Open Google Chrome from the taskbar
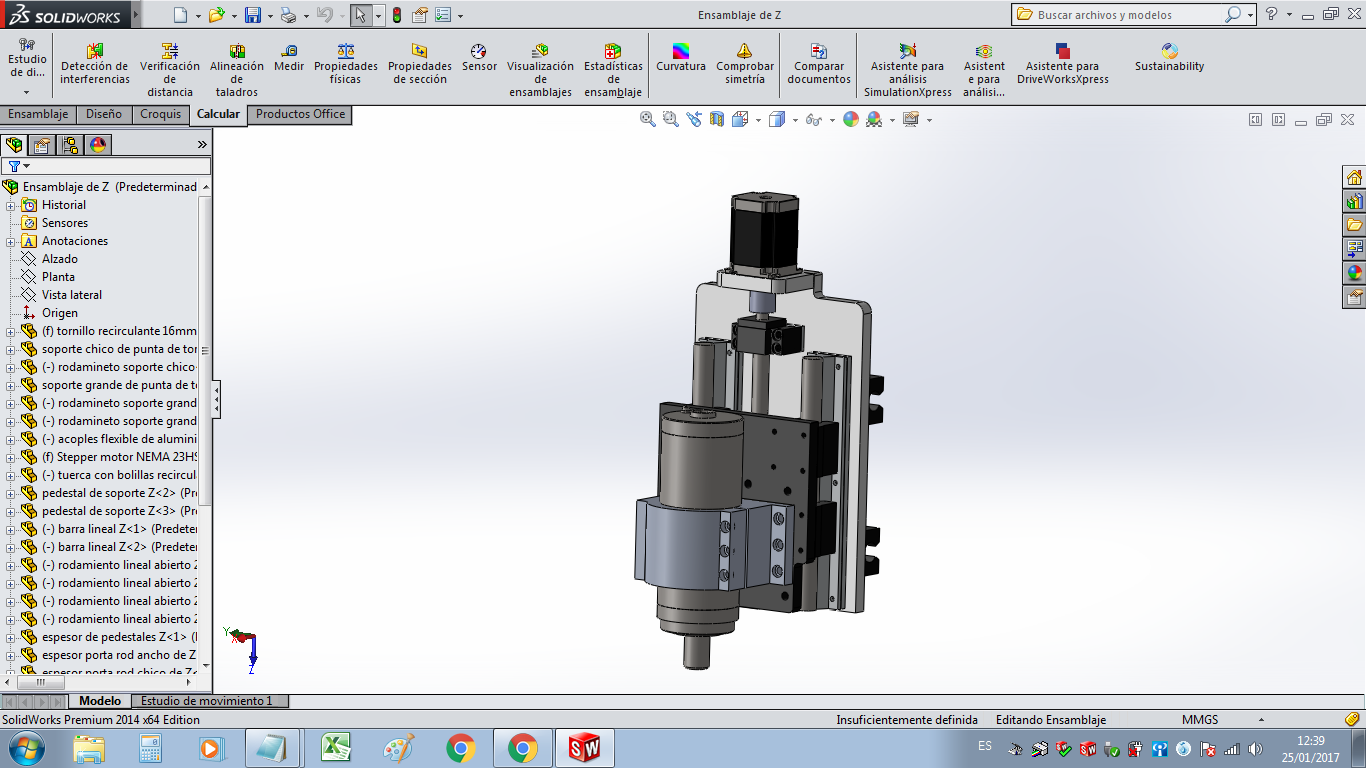Image resolution: width=1366 pixels, height=768 pixels. tap(461, 748)
